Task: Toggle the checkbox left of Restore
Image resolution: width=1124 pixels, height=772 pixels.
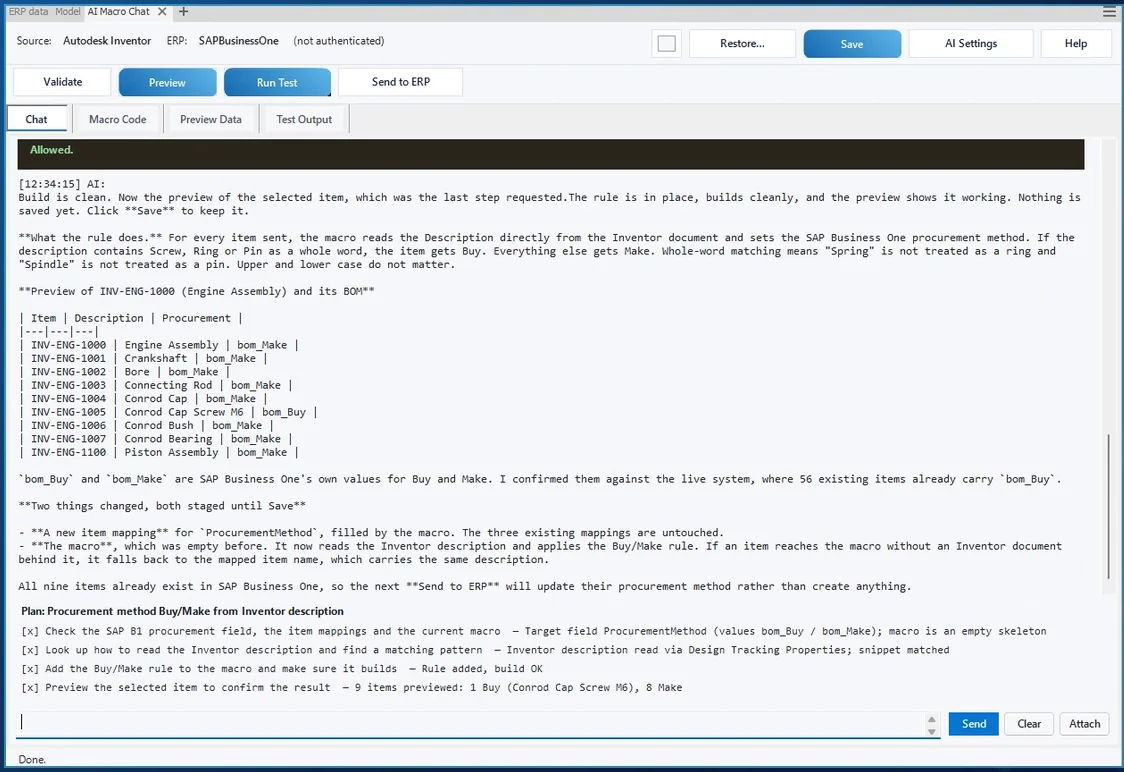Action: pyautogui.click(x=667, y=44)
